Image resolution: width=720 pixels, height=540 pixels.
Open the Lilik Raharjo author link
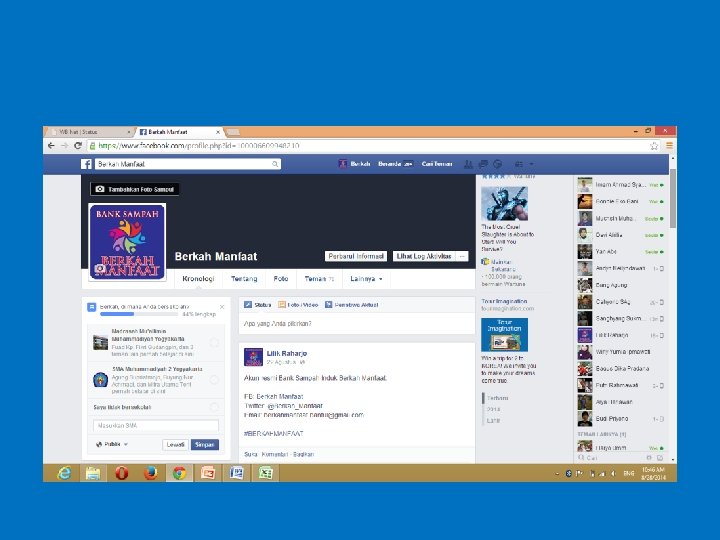287,353
